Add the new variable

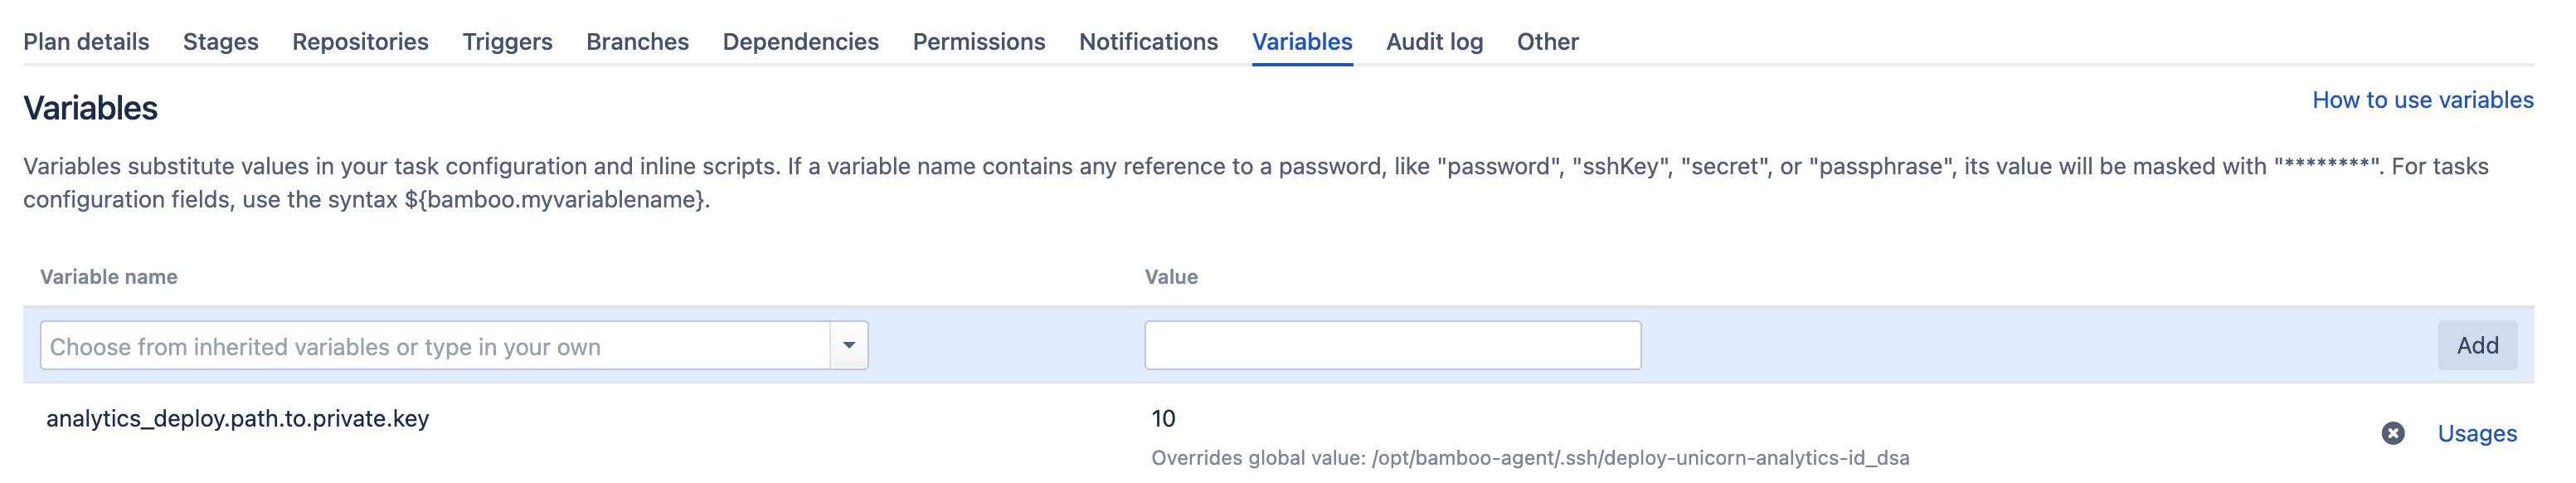coord(2477,345)
